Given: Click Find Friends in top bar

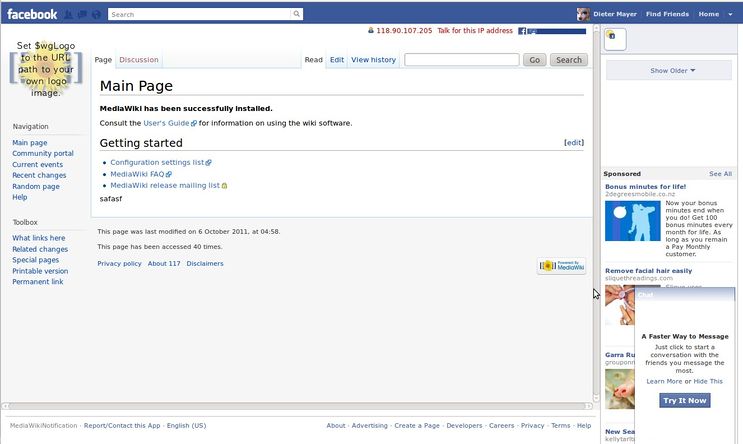Looking at the screenshot, I should click(x=667, y=14).
